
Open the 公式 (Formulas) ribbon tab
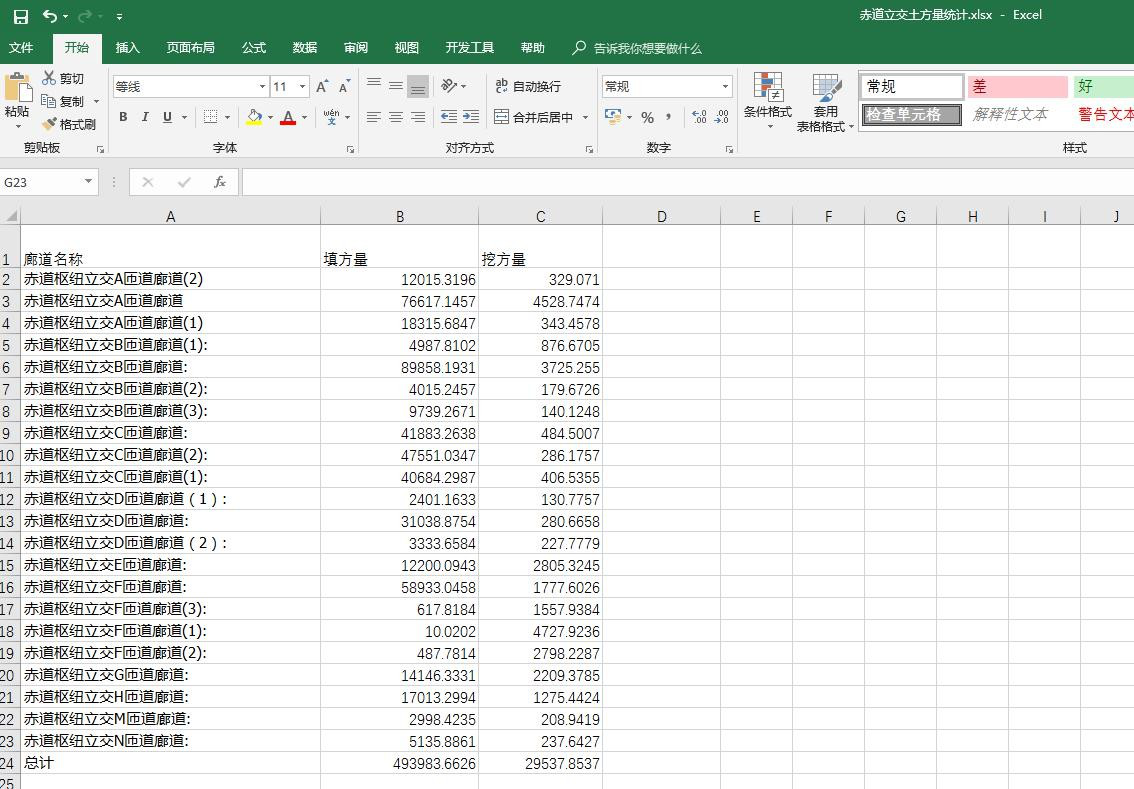coord(254,48)
